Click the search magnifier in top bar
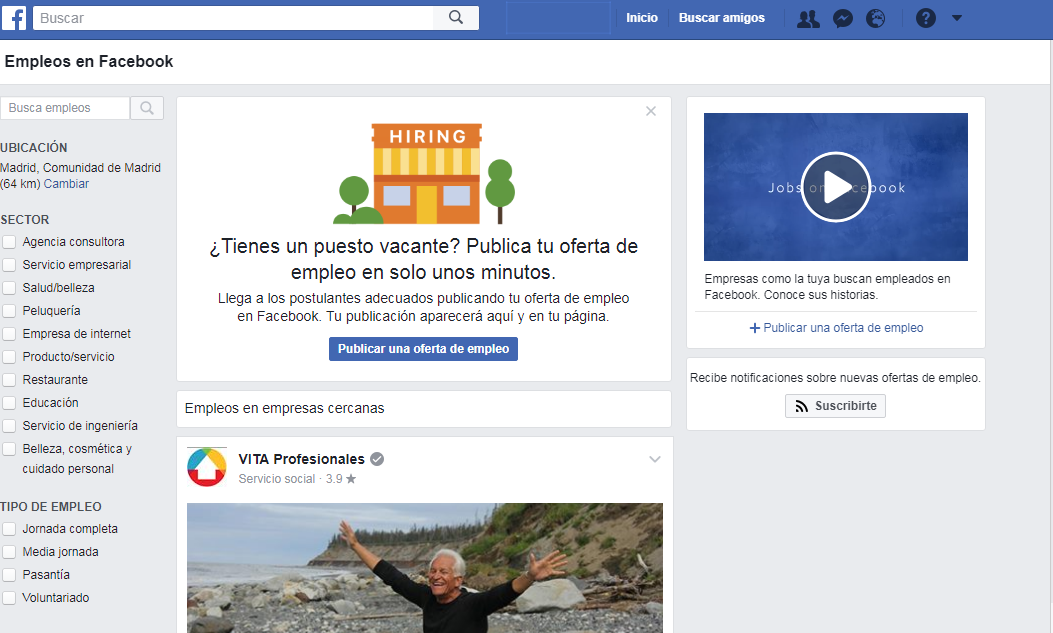Screen dimensions: 1053x633 coord(456,17)
